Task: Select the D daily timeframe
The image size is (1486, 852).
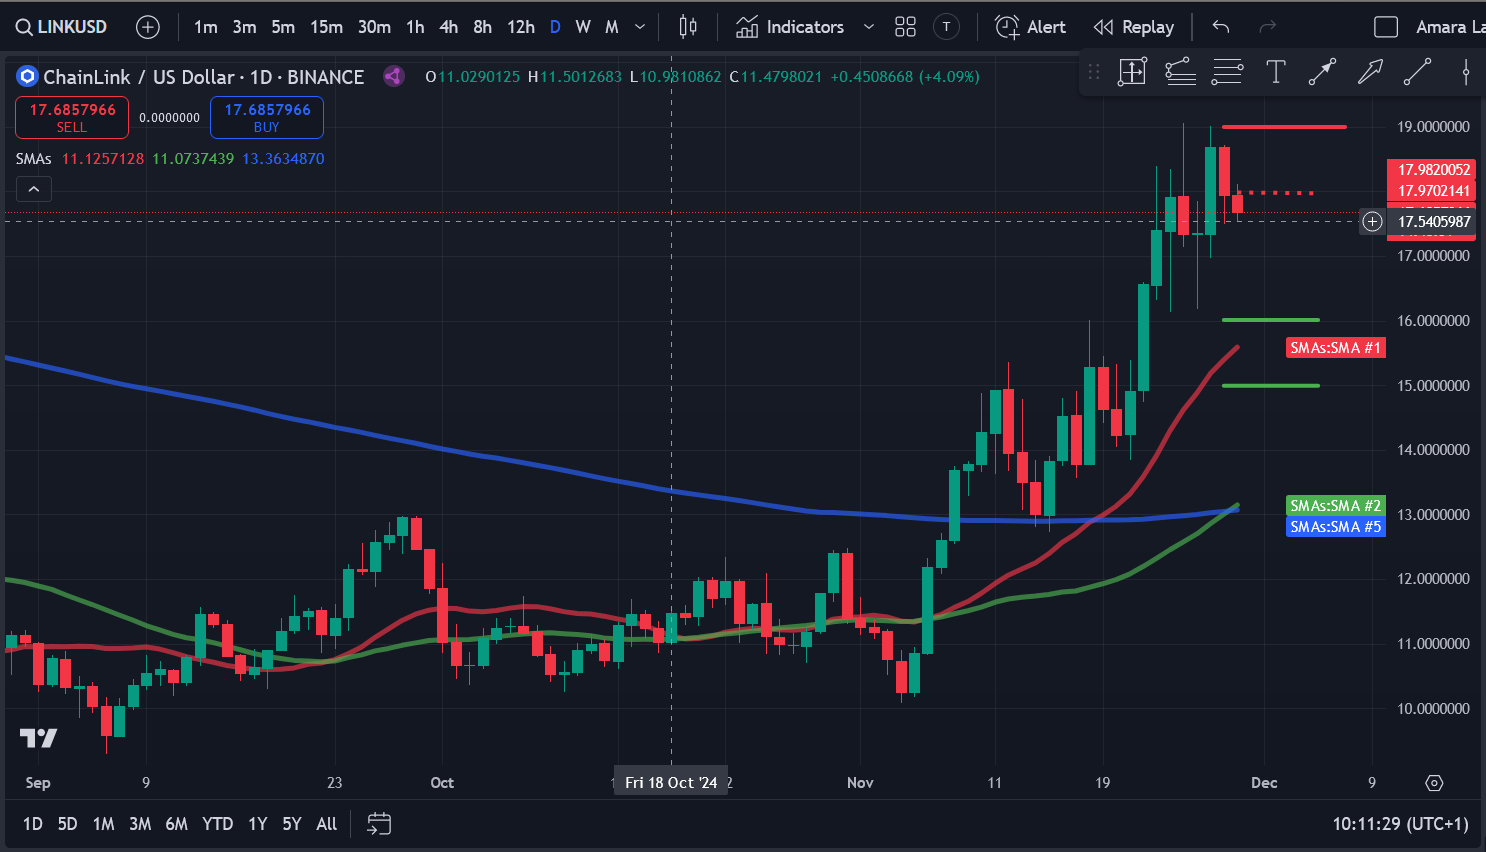Action: (x=555, y=27)
